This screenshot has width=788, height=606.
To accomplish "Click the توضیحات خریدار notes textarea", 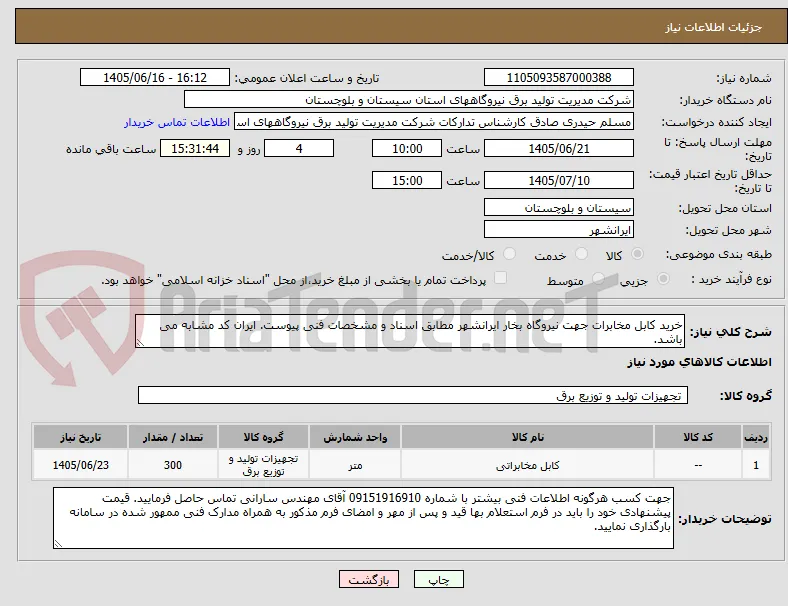I will 363,518.
